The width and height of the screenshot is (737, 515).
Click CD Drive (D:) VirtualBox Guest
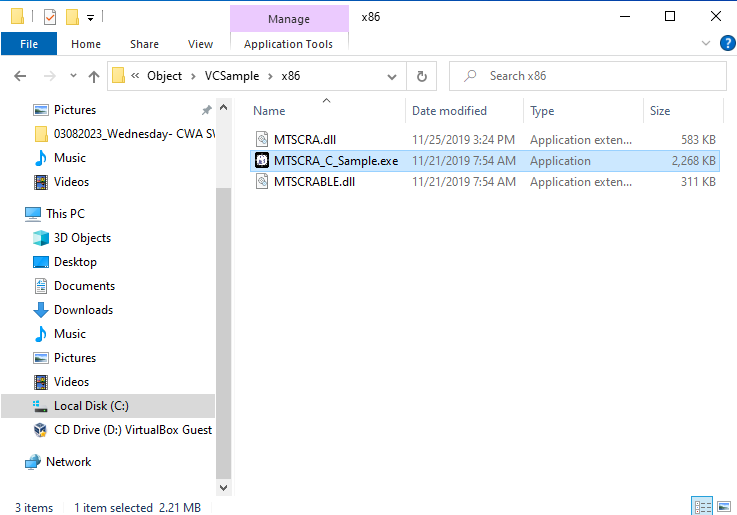(x=132, y=430)
